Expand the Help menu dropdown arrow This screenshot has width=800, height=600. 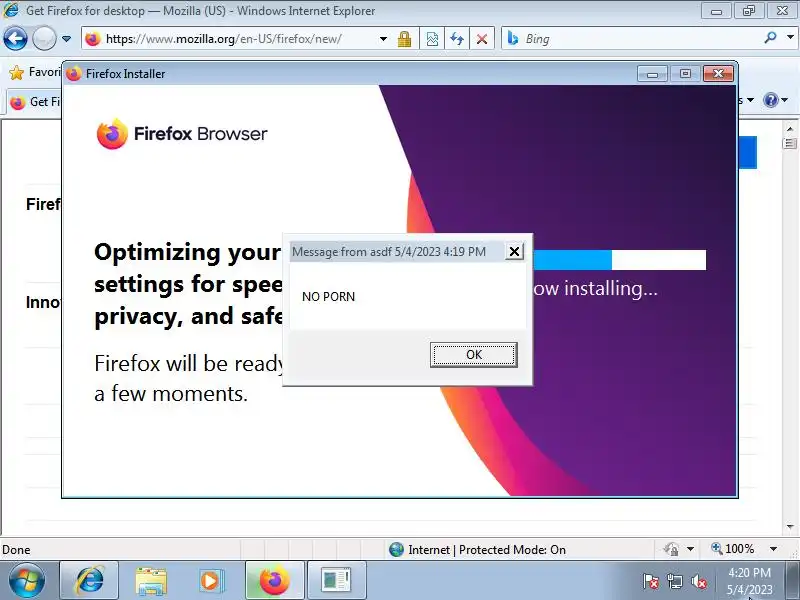click(x=784, y=100)
